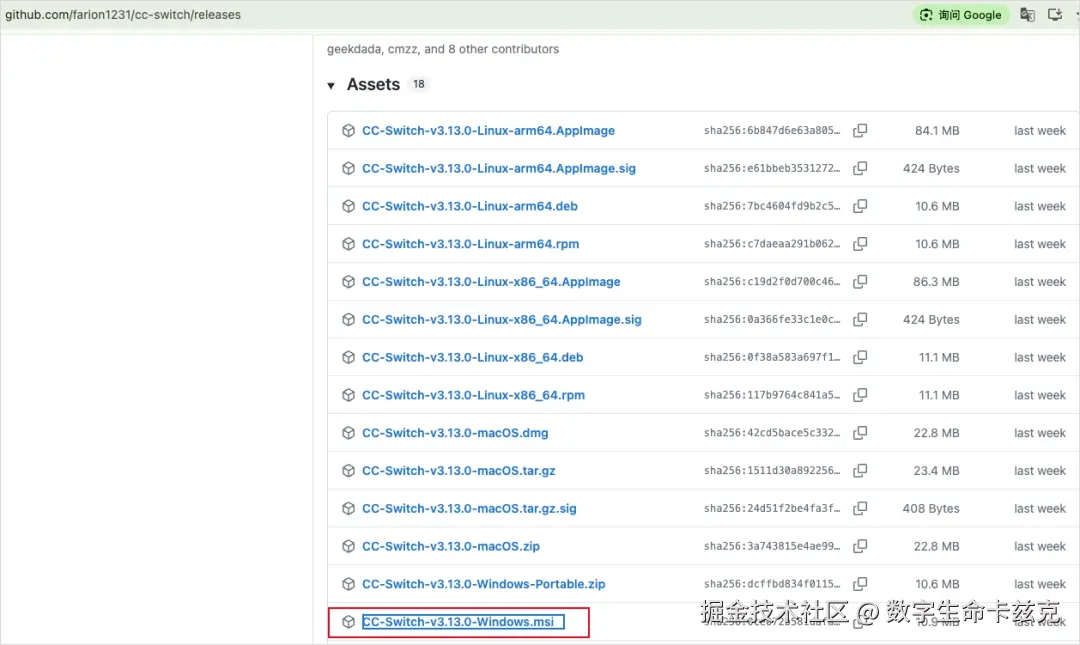Viewport: 1080px width, 645px height.
Task: Collapse the Assets section triangle
Action: (x=331, y=85)
